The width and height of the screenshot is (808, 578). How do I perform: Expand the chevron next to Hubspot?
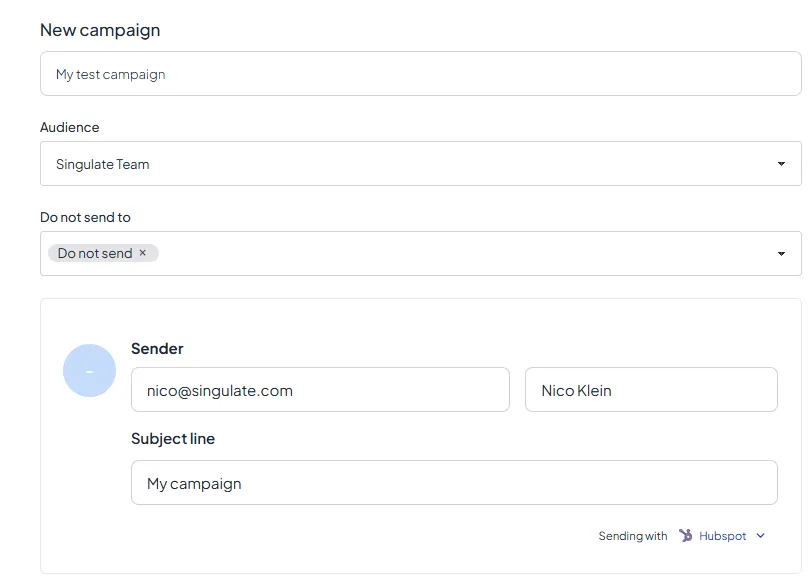(x=761, y=536)
